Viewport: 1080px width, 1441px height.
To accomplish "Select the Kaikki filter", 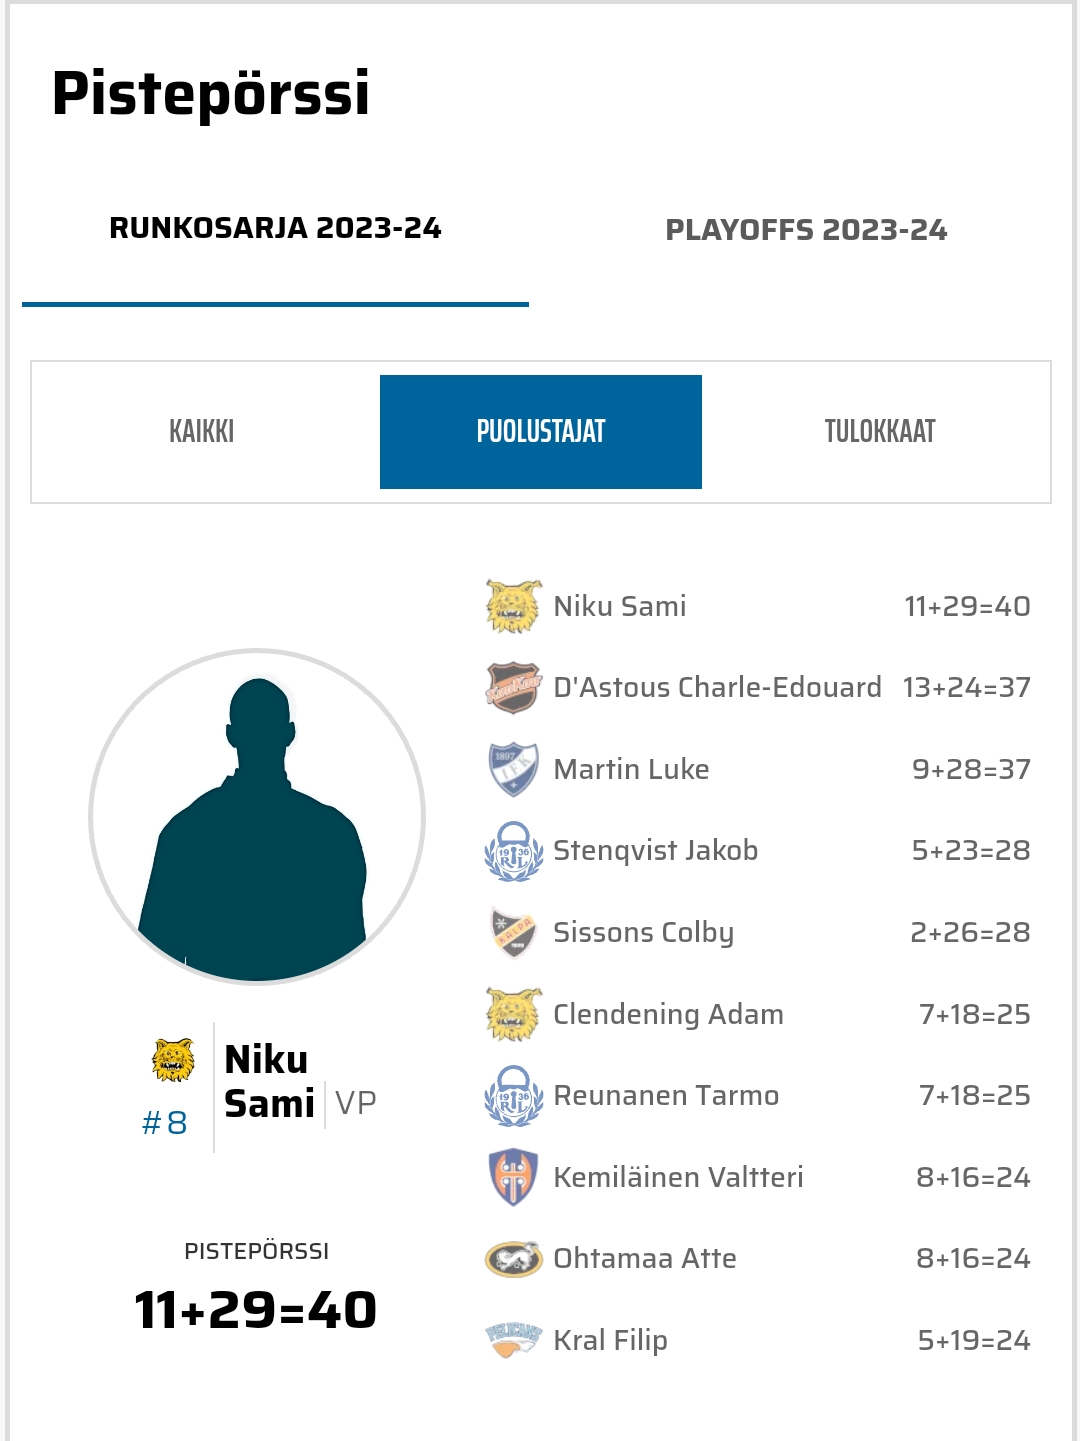I will [202, 432].
